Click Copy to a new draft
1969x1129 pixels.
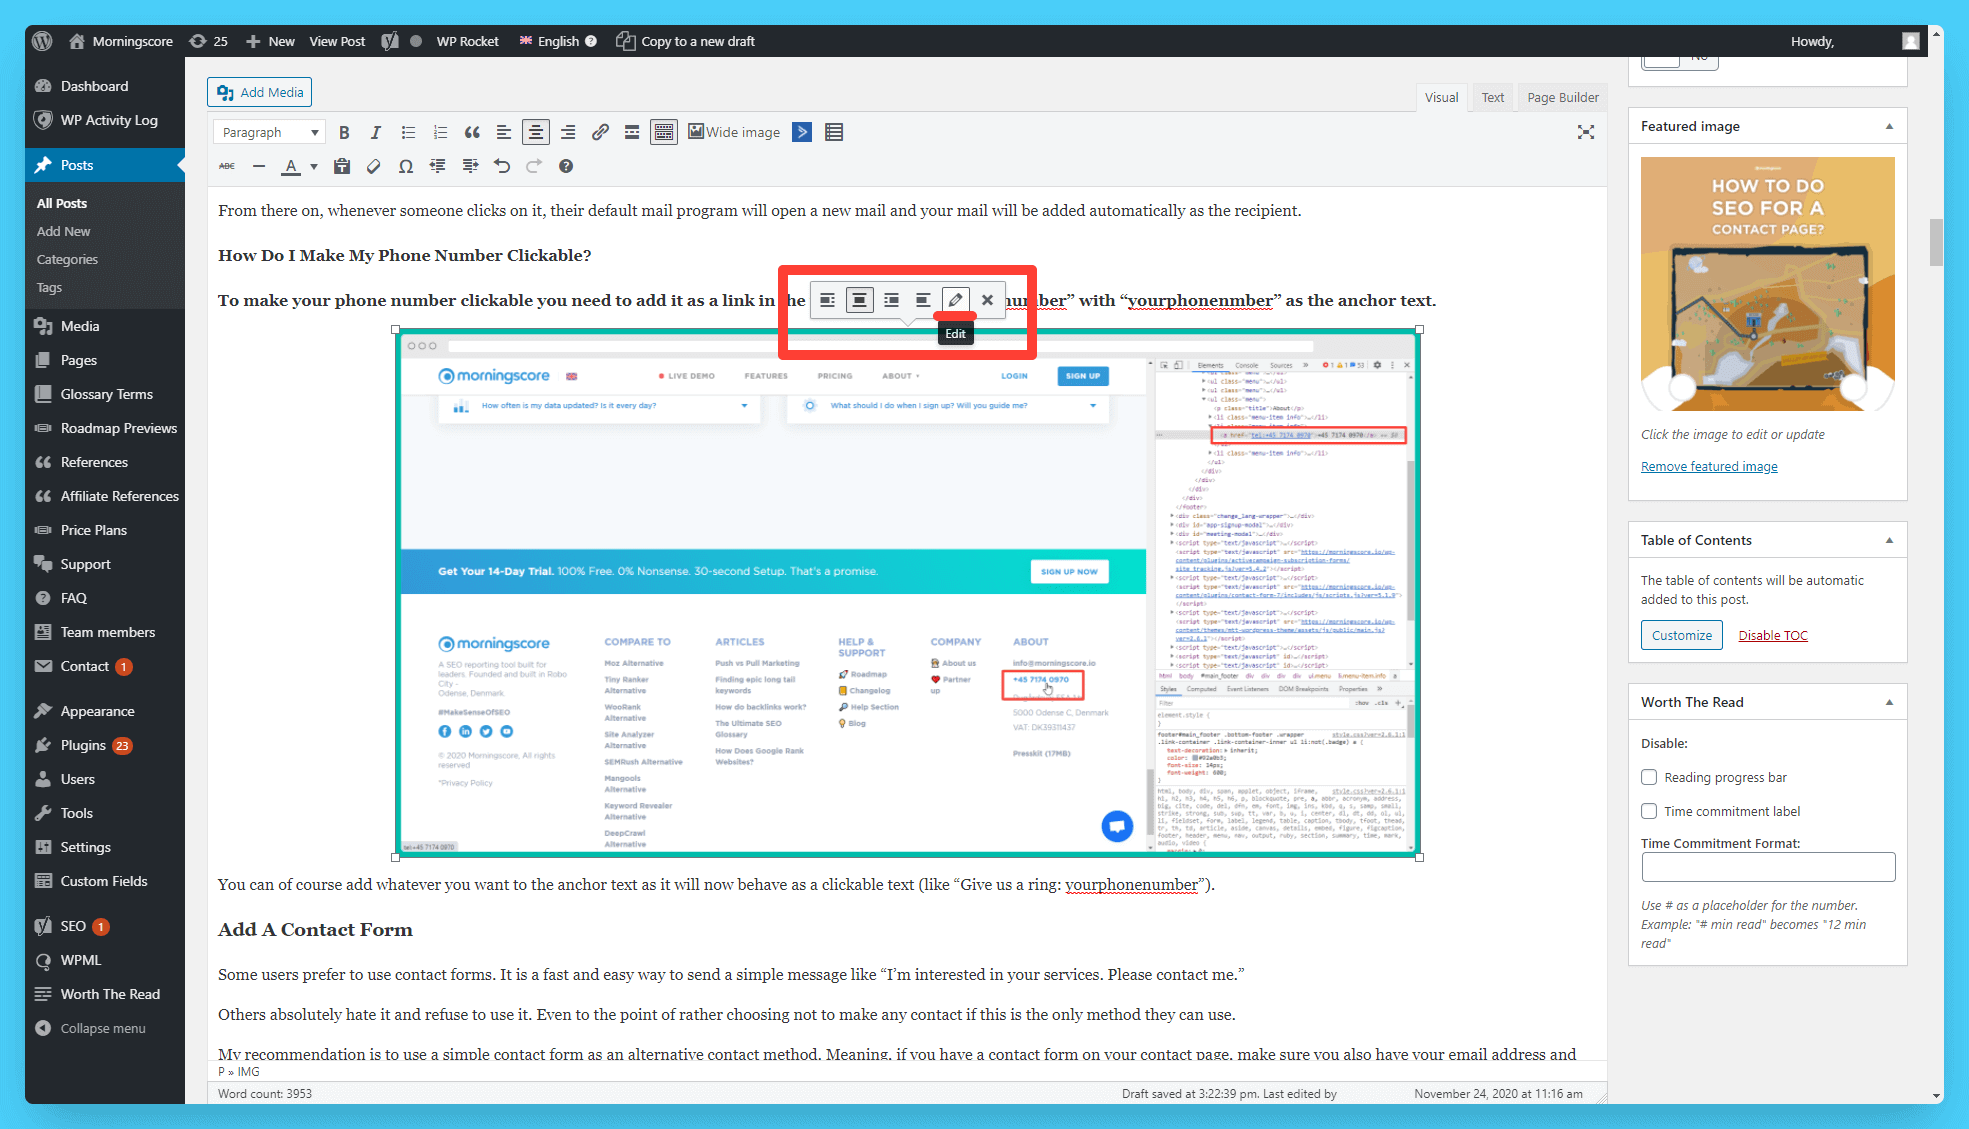[686, 41]
